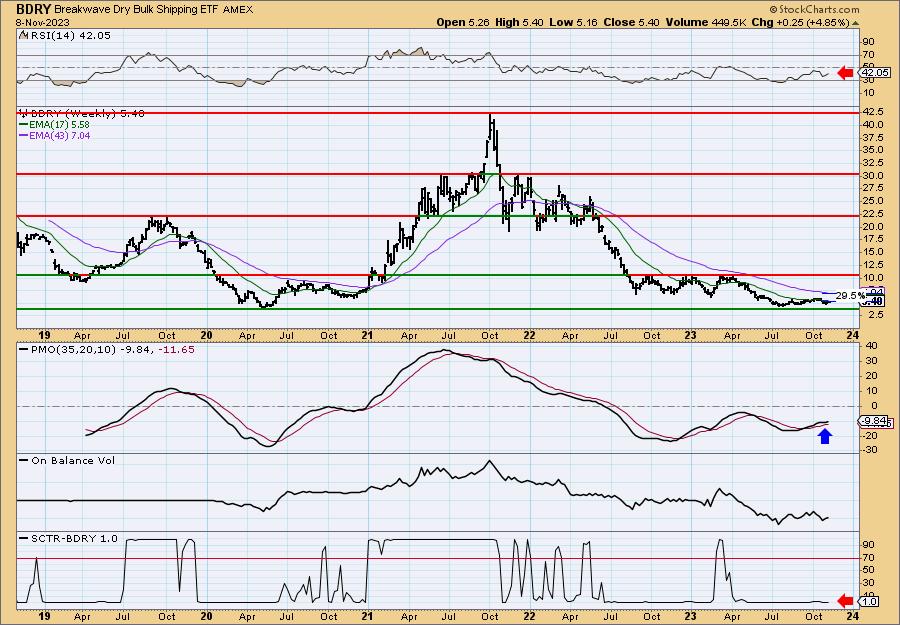
Task: Click the On Balance Vol label
Action: [72, 460]
